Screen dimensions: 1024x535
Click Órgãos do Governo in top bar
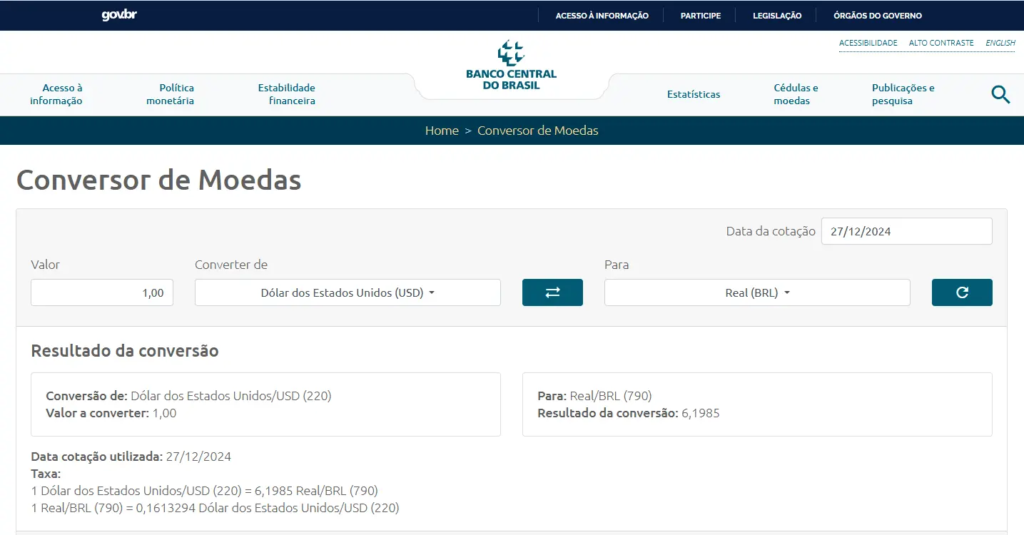(x=877, y=16)
